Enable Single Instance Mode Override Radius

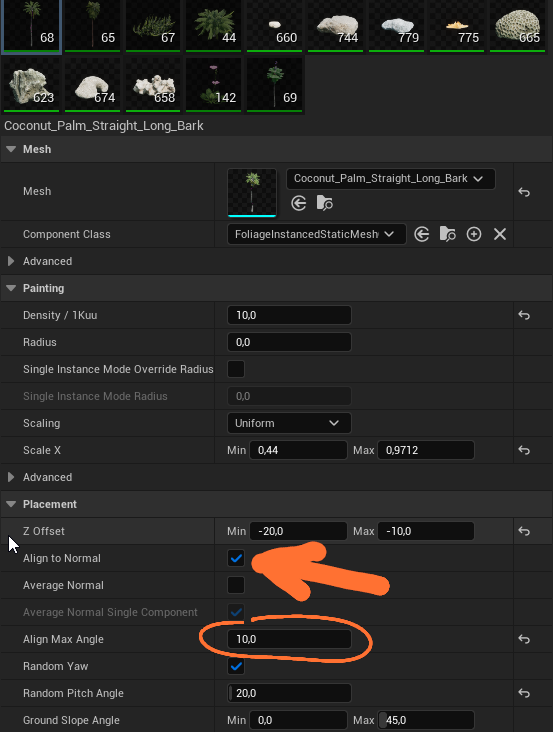pyautogui.click(x=236, y=369)
